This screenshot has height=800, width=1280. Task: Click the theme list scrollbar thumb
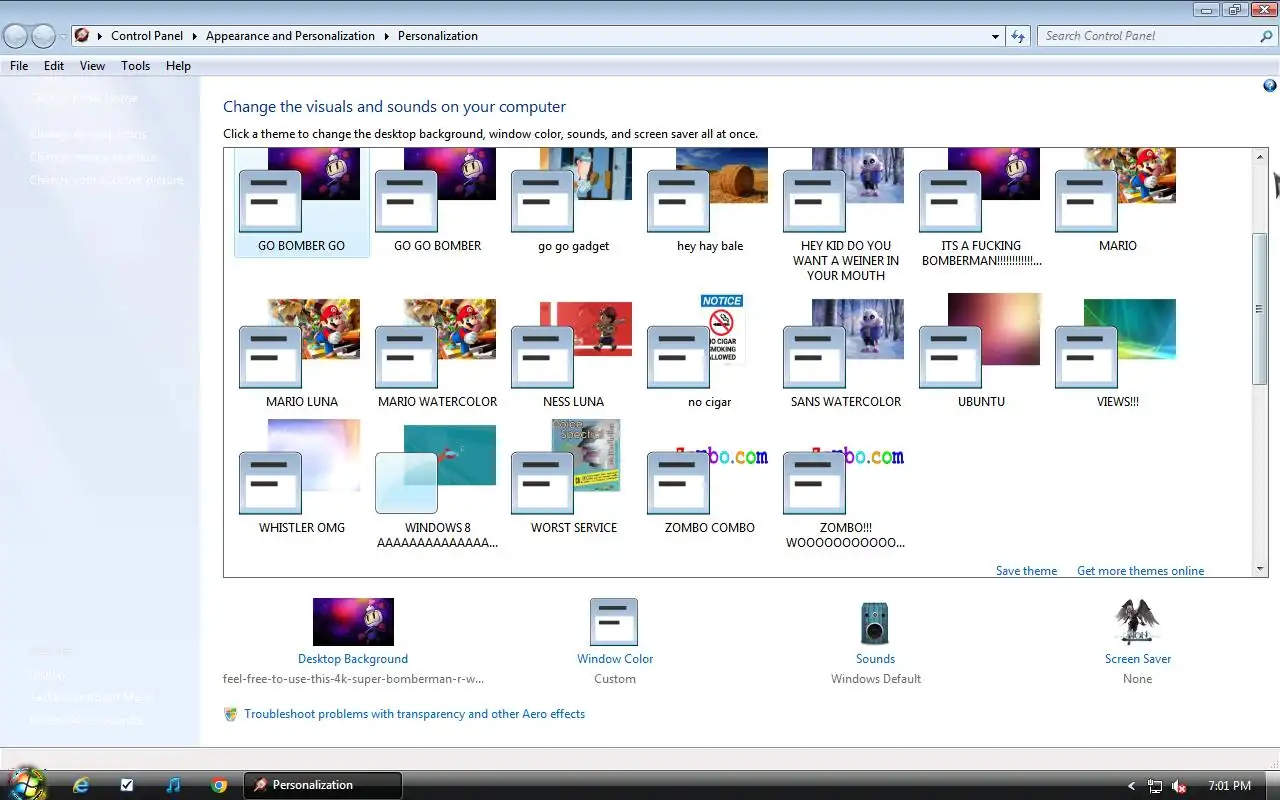(1260, 308)
